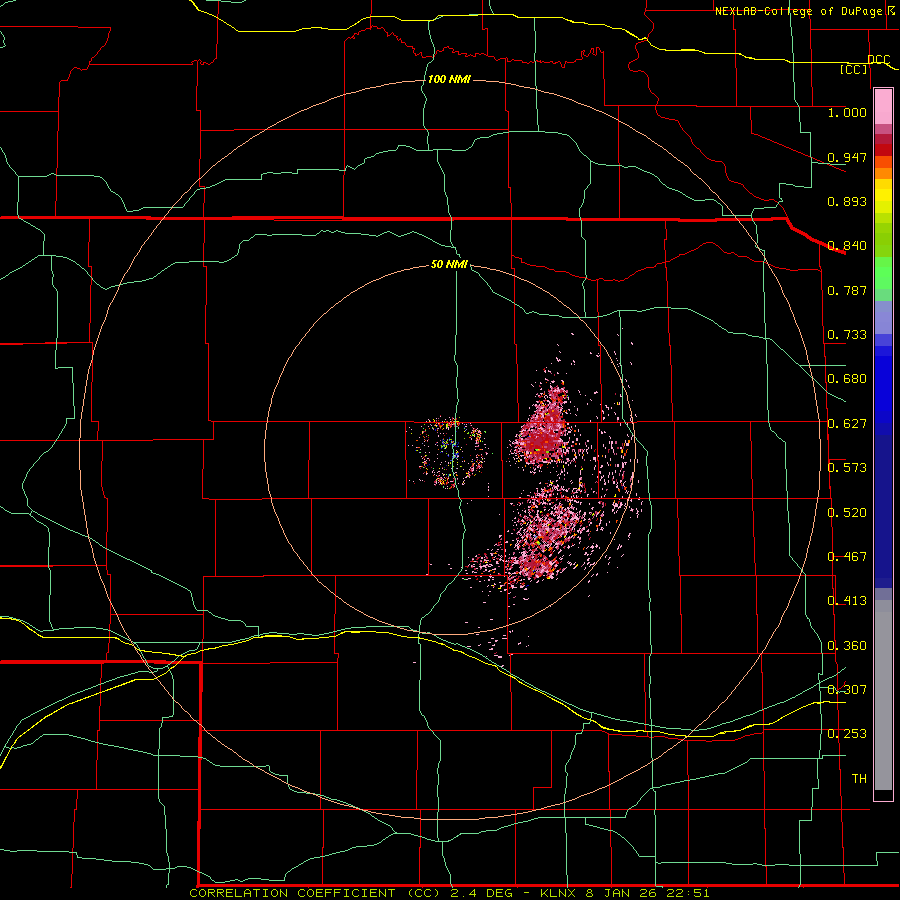Click the 0.573 legend value

(x=847, y=468)
